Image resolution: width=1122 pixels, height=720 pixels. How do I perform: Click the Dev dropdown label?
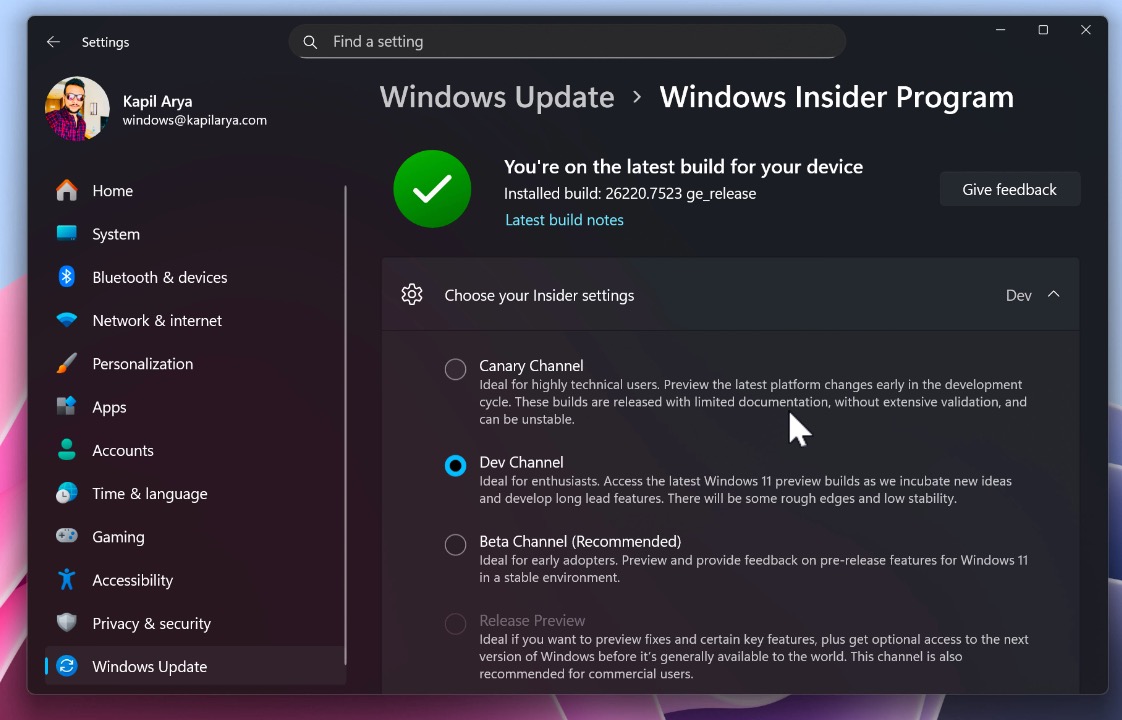tap(1018, 295)
